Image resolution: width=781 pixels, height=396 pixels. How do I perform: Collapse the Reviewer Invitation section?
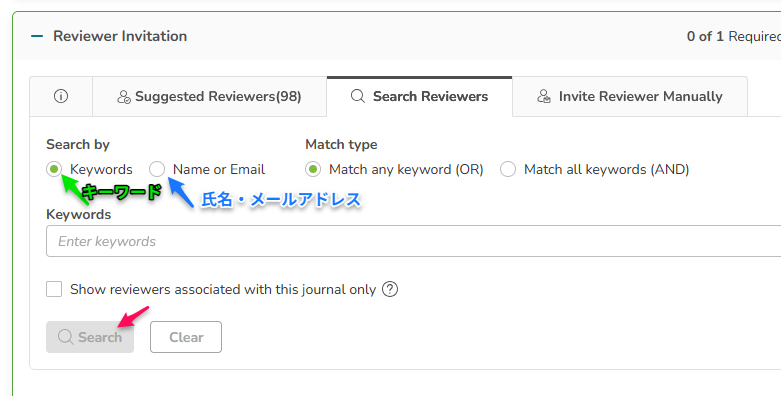37,36
